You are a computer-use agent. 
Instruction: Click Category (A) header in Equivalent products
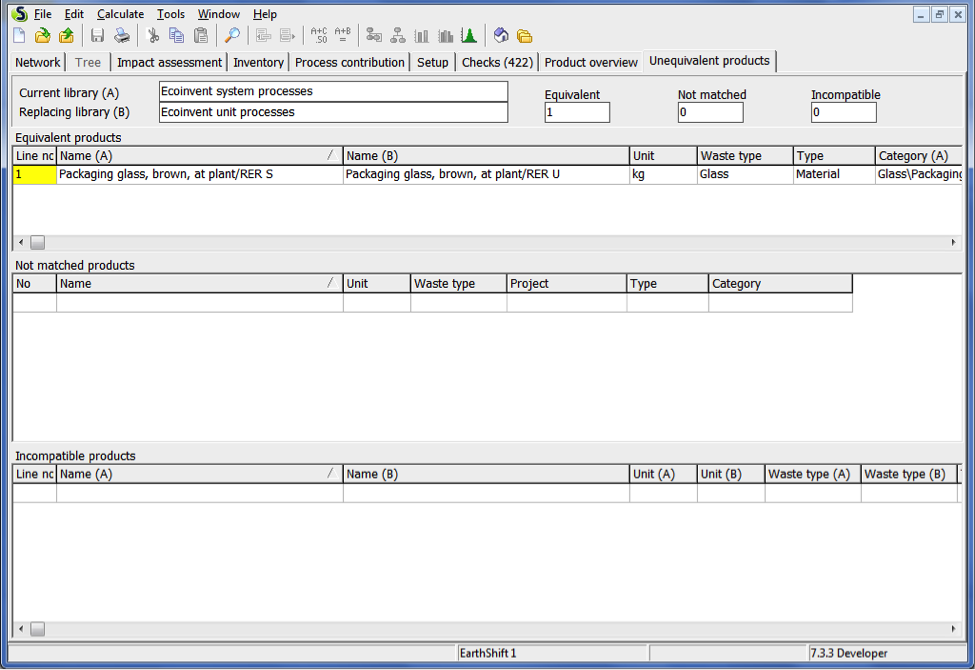pos(918,156)
